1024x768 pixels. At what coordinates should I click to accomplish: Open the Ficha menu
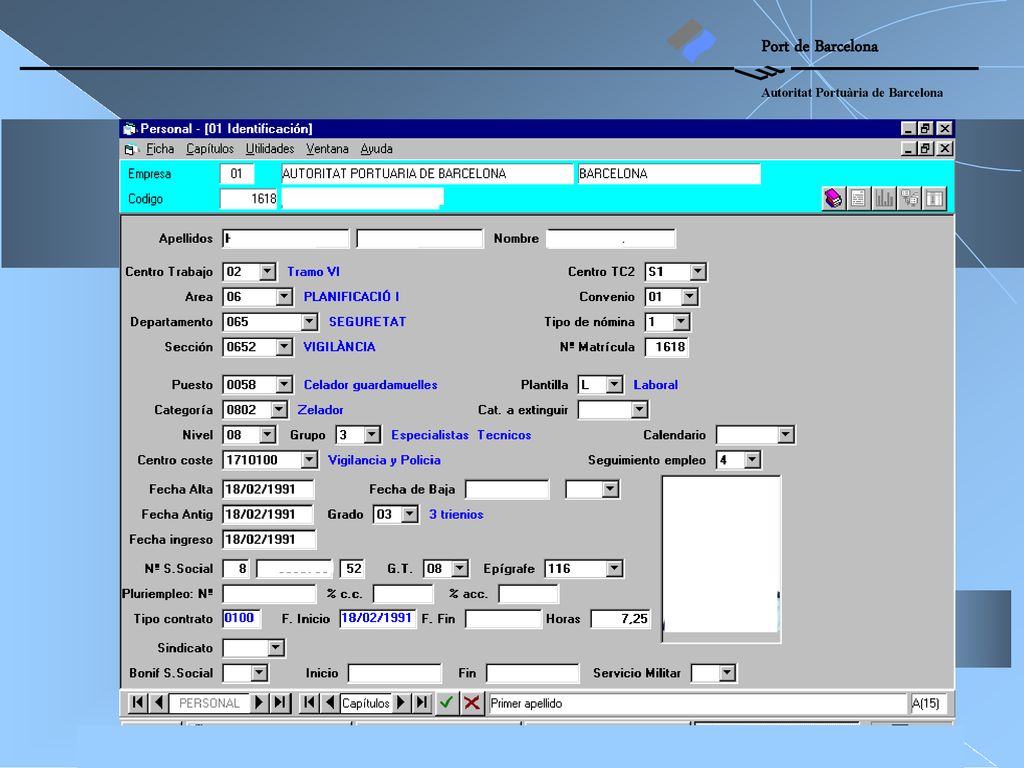pos(160,149)
